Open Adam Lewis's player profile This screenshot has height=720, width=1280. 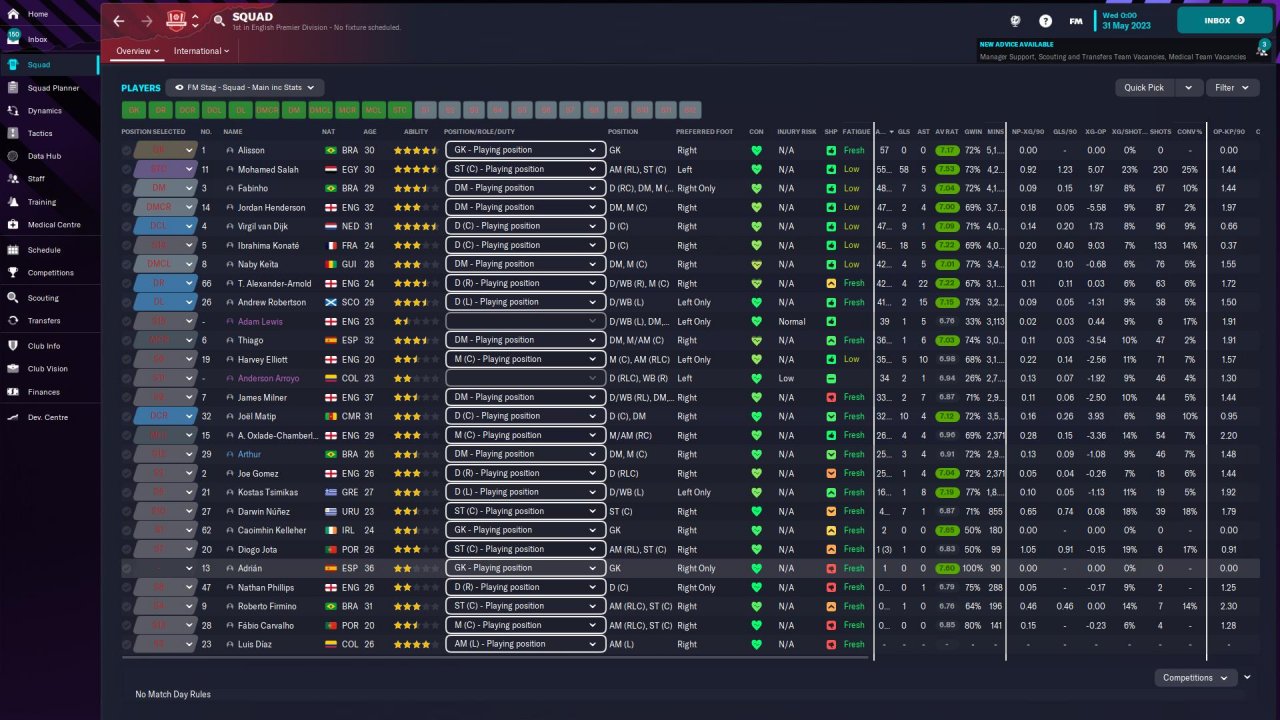[260, 321]
